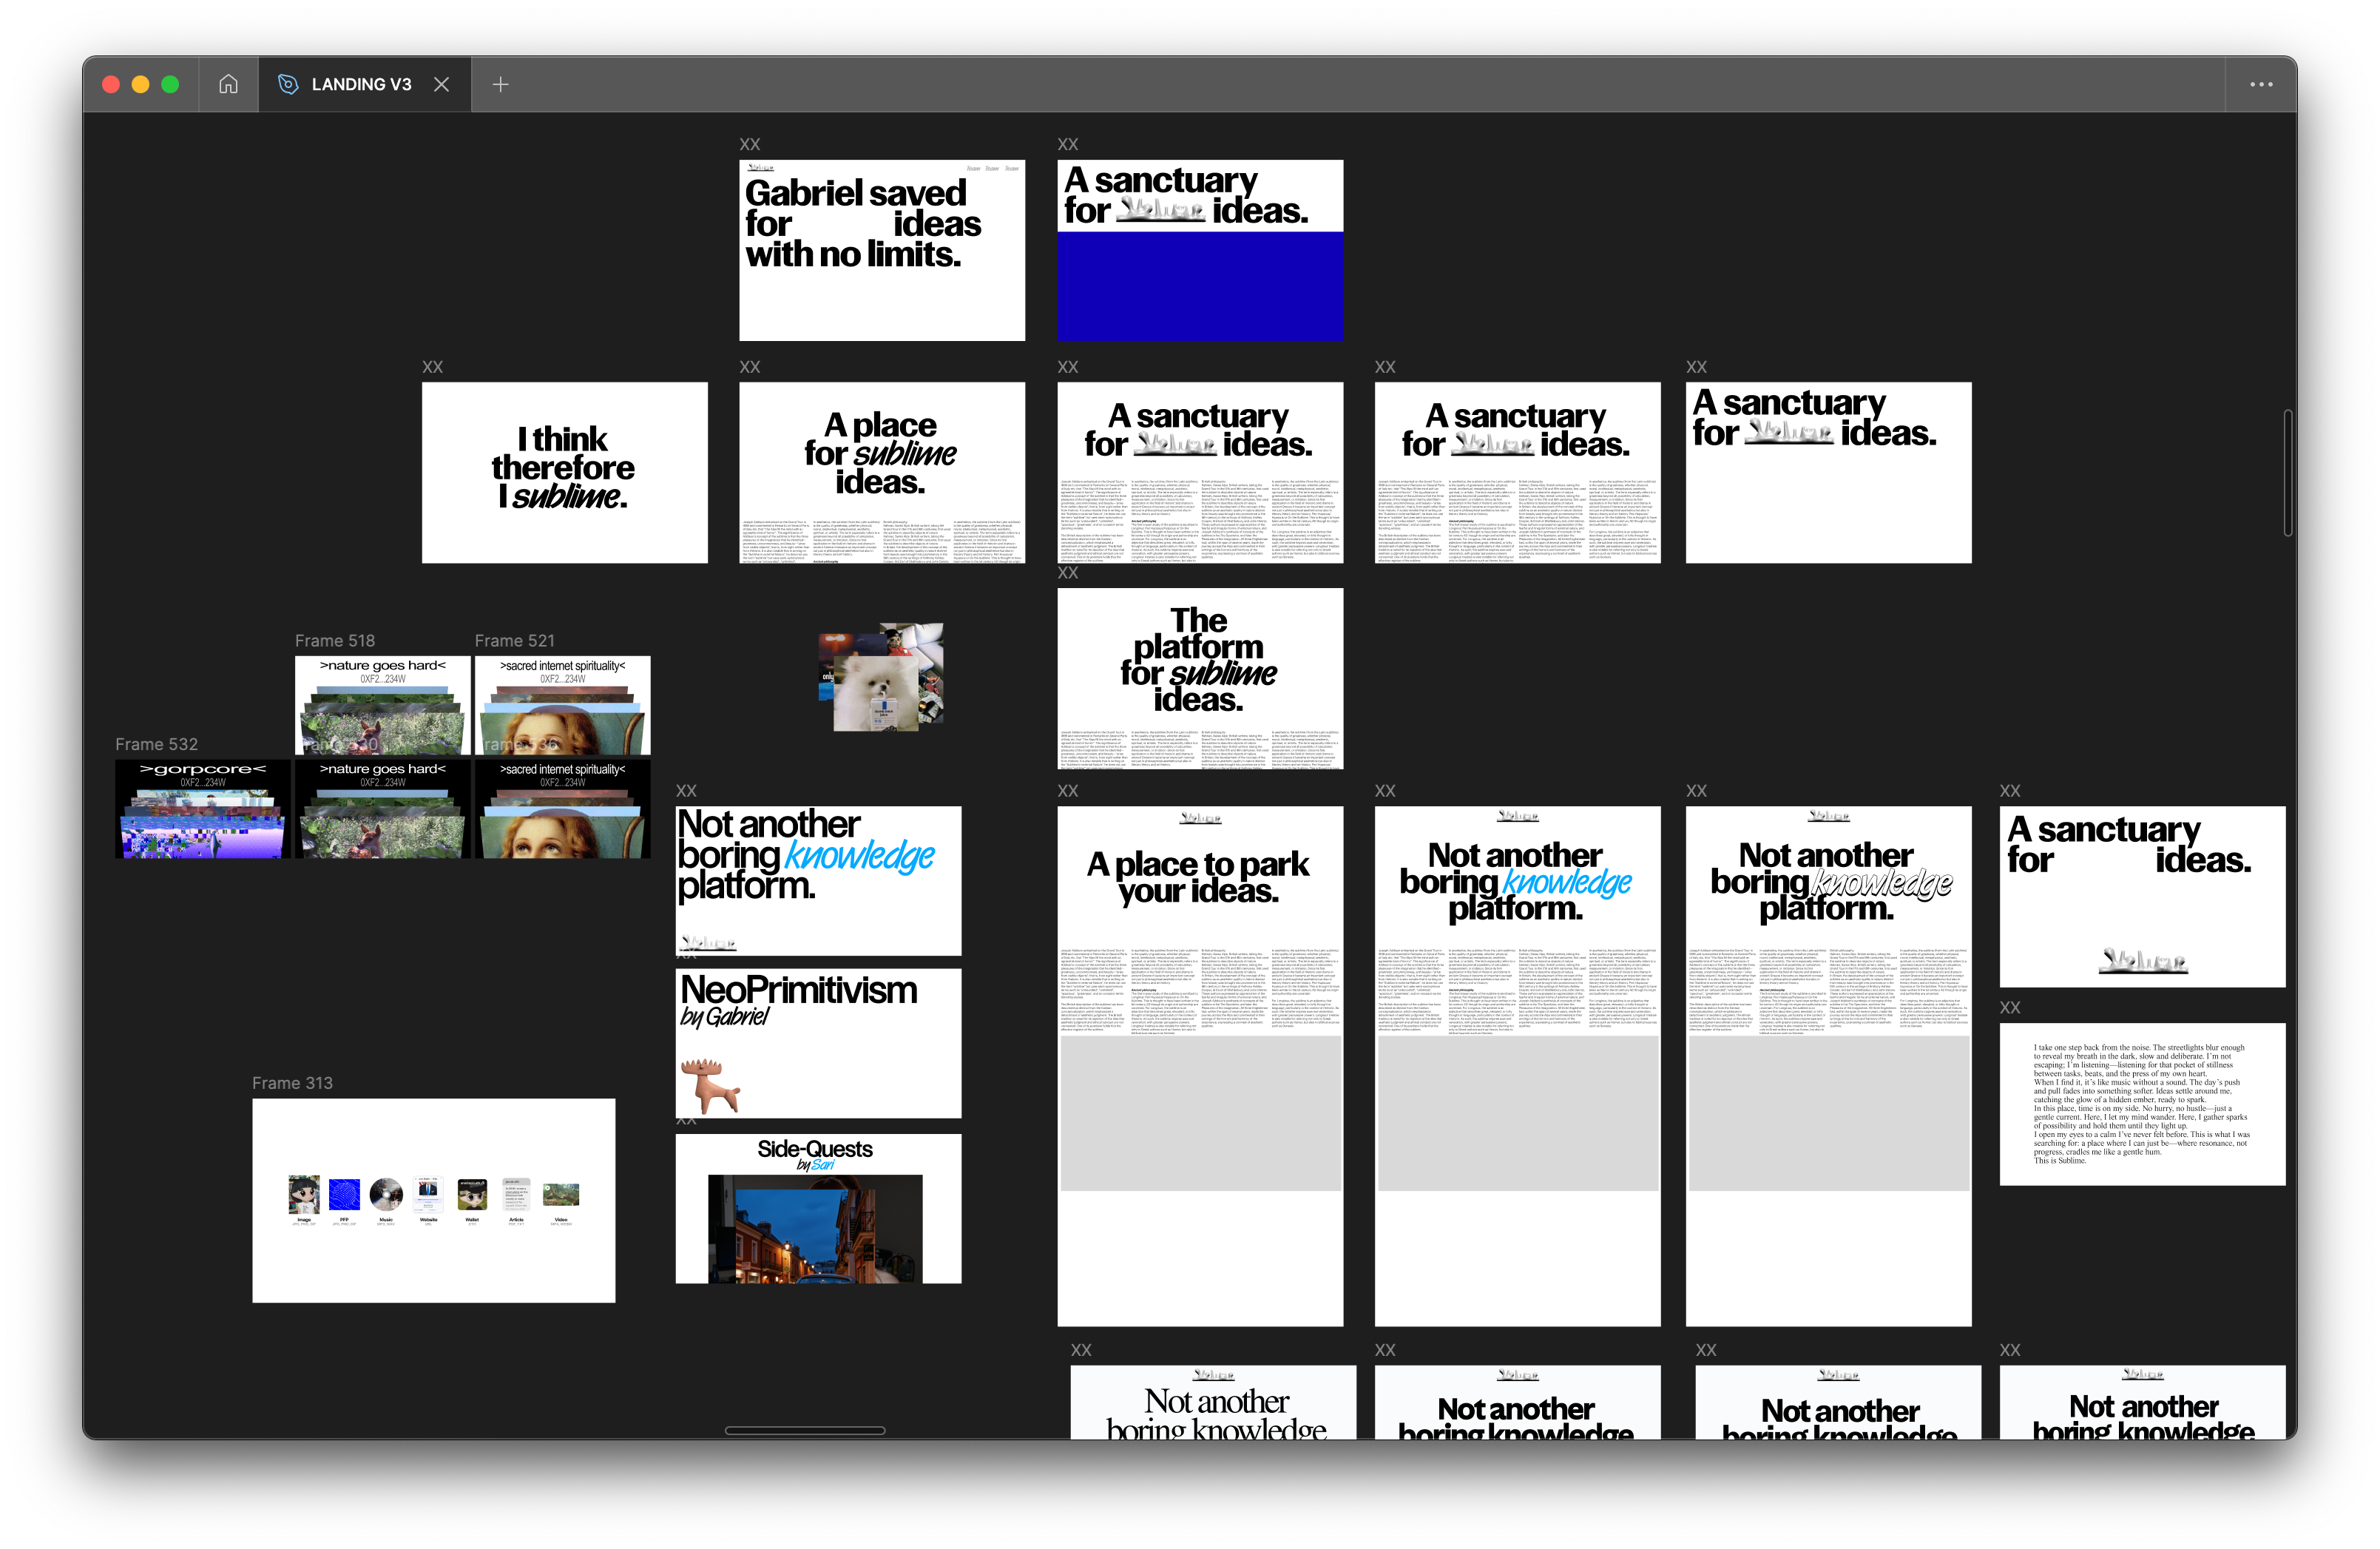Click the Figma file icon on tab
Image resolution: width=2380 pixels, height=1549 pixels.
(x=288, y=84)
